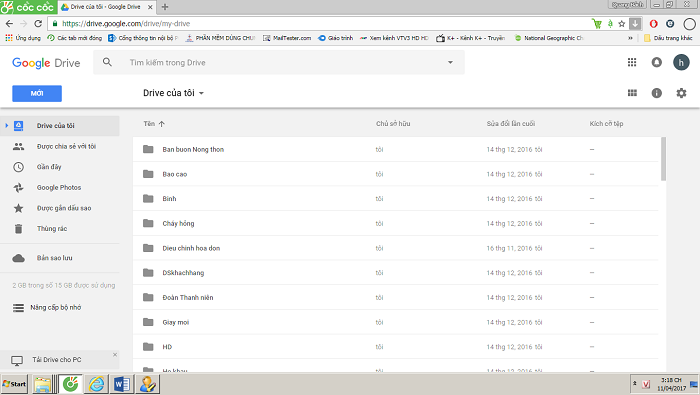
Task: Select 'Đoàn Thanh niên' folder
Action: [x=396, y=297]
